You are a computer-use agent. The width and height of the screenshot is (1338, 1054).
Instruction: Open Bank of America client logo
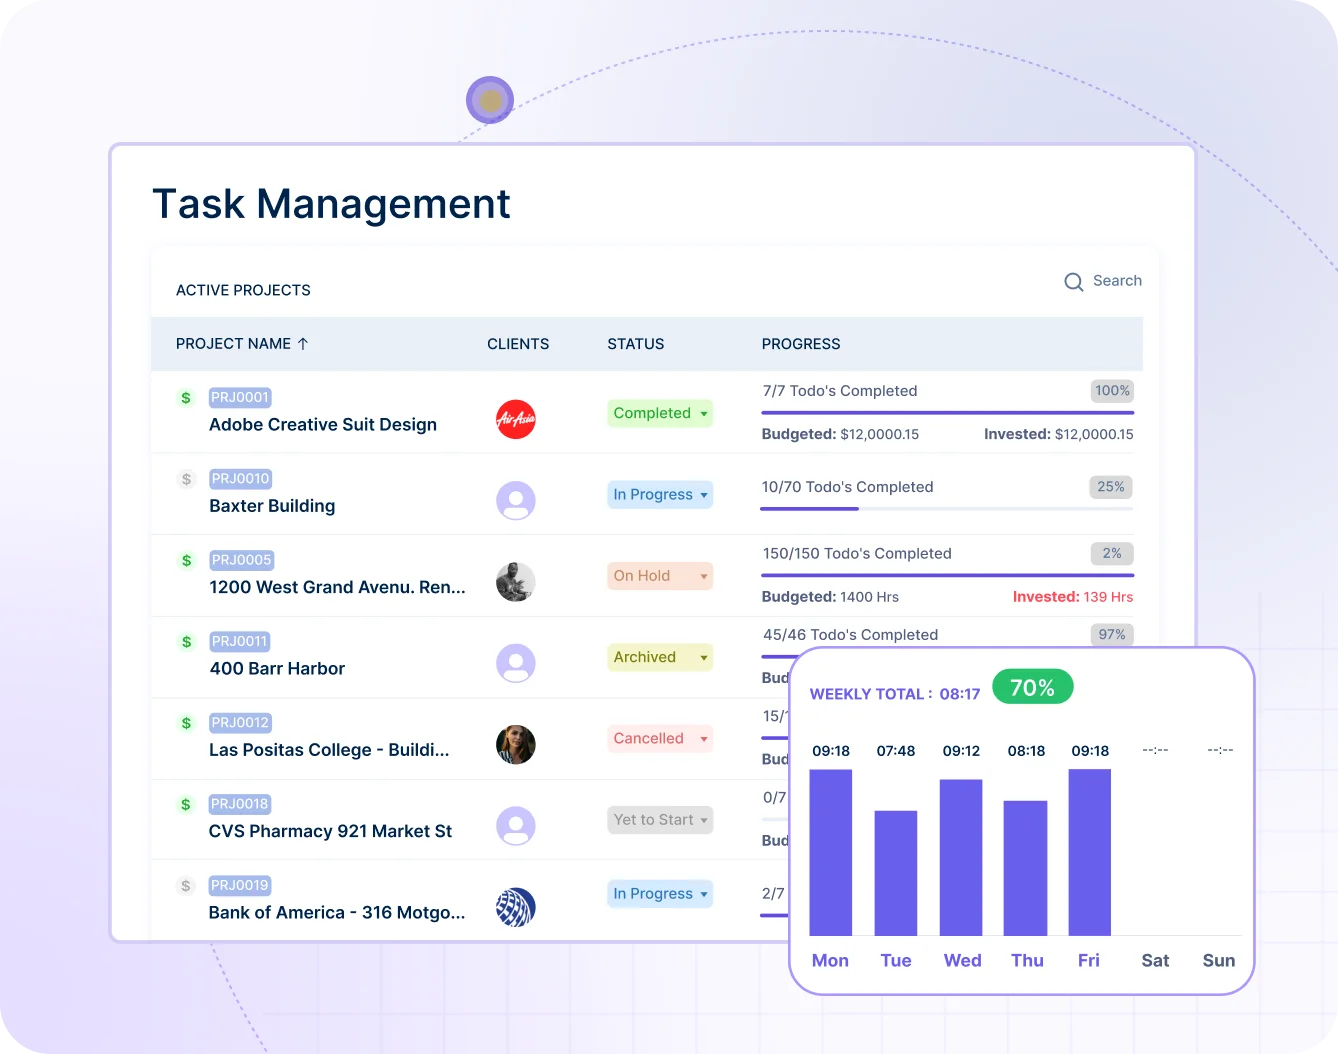[516, 907]
